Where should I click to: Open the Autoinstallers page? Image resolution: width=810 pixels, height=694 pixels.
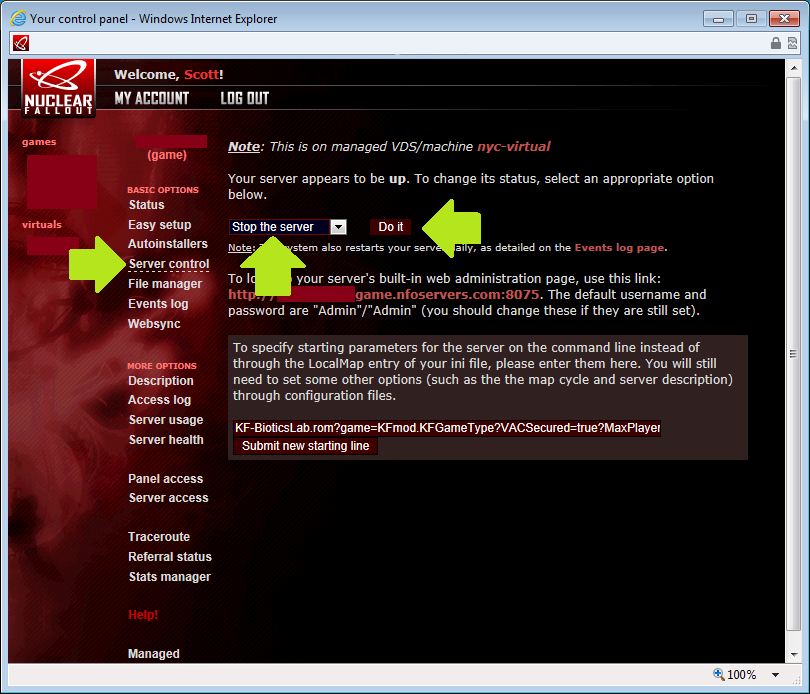(x=168, y=244)
